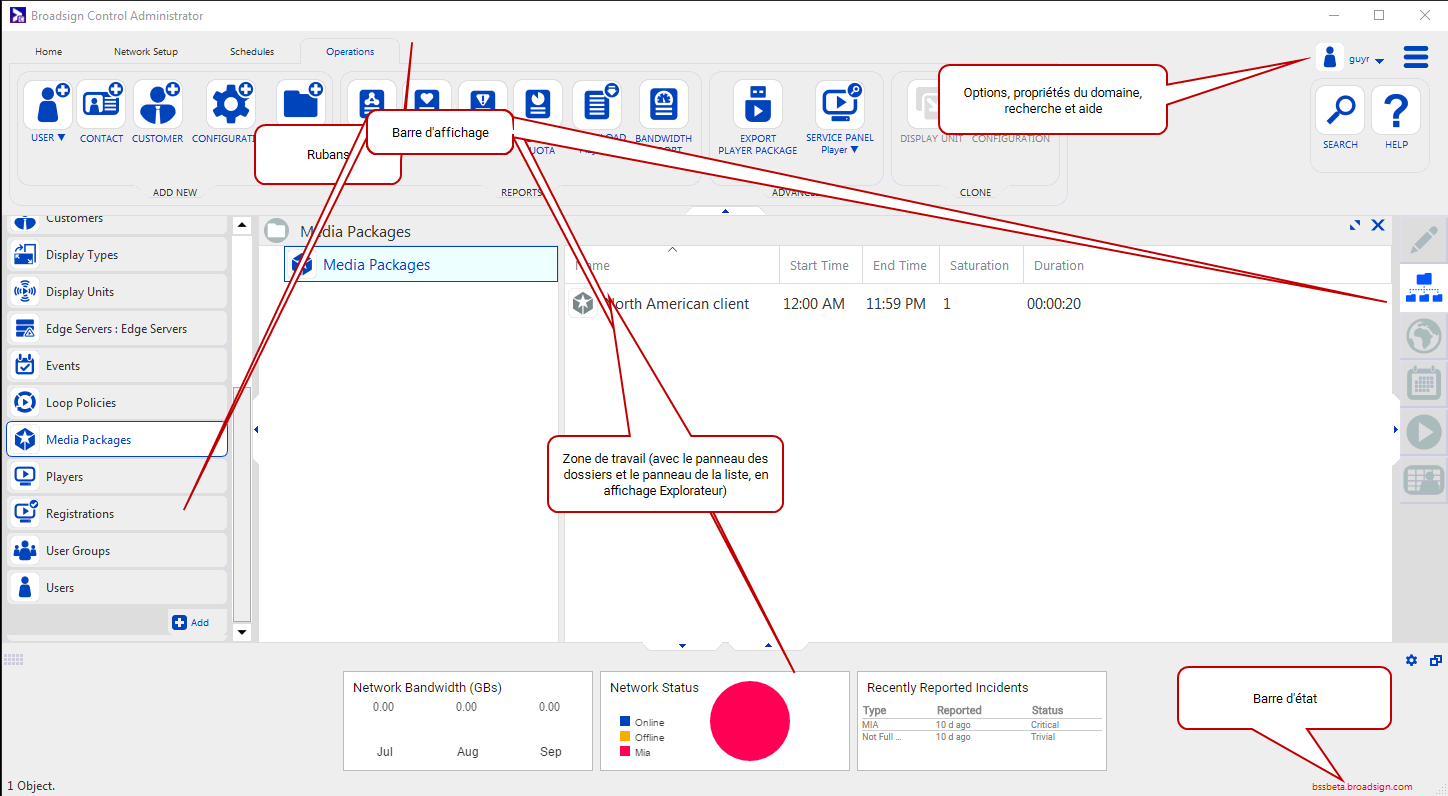Click the guyr user avatar icon

tap(1330, 57)
